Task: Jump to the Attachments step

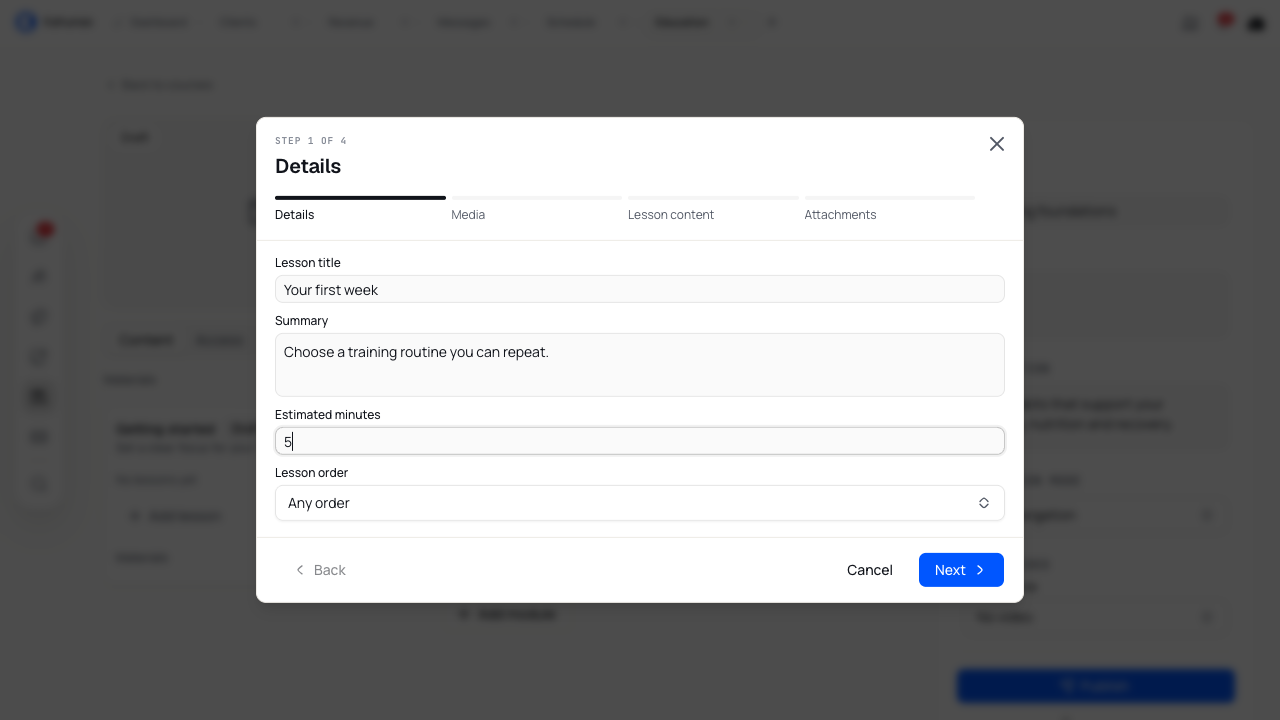Action: coord(890,210)
